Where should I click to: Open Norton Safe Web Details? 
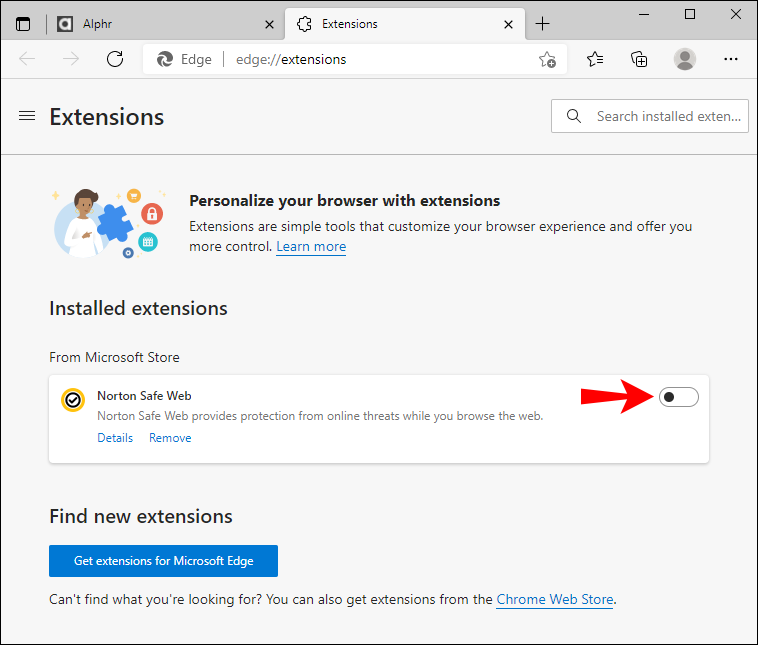click(x=115, y=438)
